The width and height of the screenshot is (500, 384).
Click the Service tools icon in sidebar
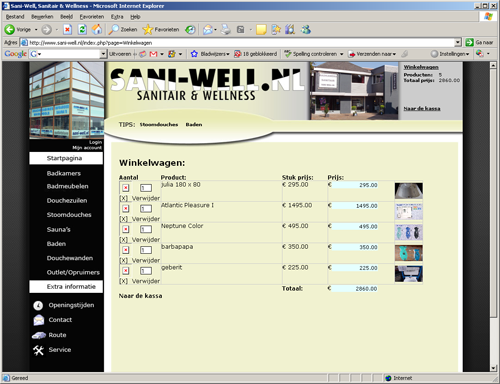pyautogui.click(x=38, y=350)
